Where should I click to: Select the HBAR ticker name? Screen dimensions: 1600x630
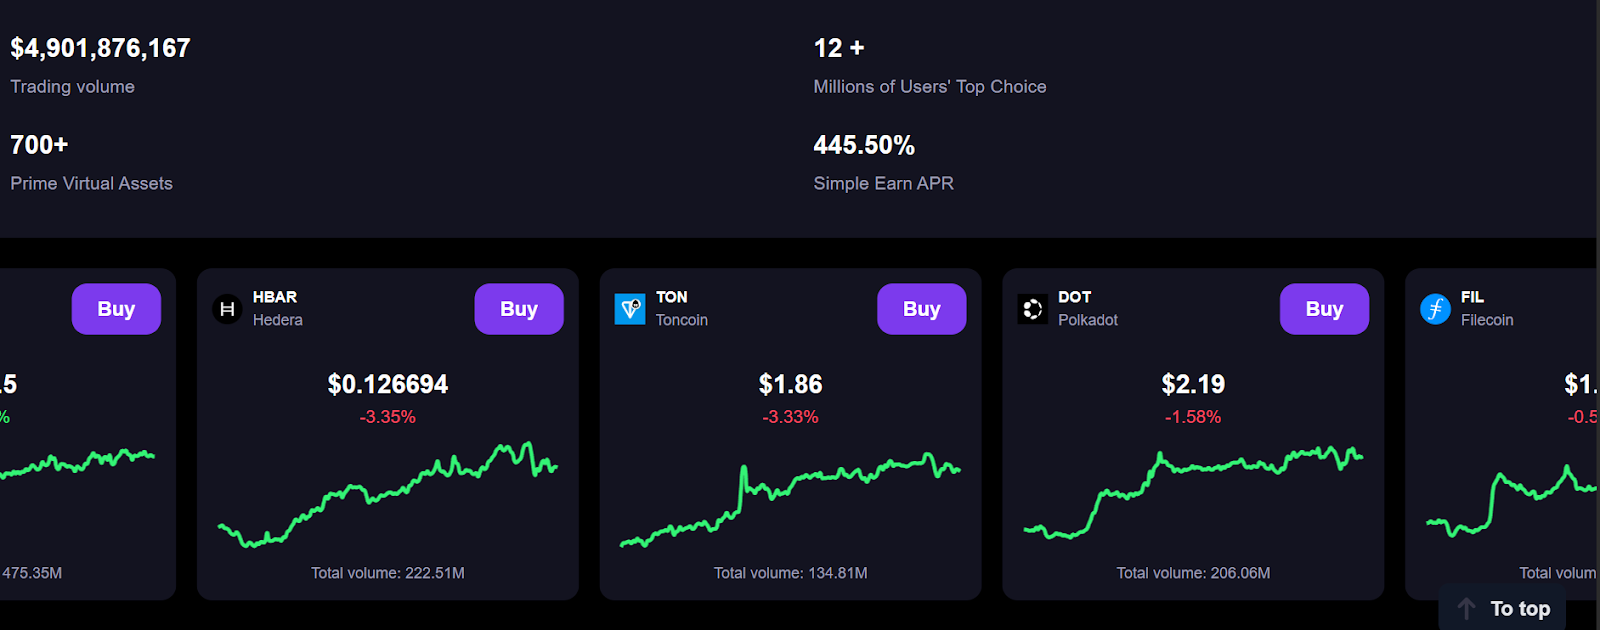tap(275, 297)
